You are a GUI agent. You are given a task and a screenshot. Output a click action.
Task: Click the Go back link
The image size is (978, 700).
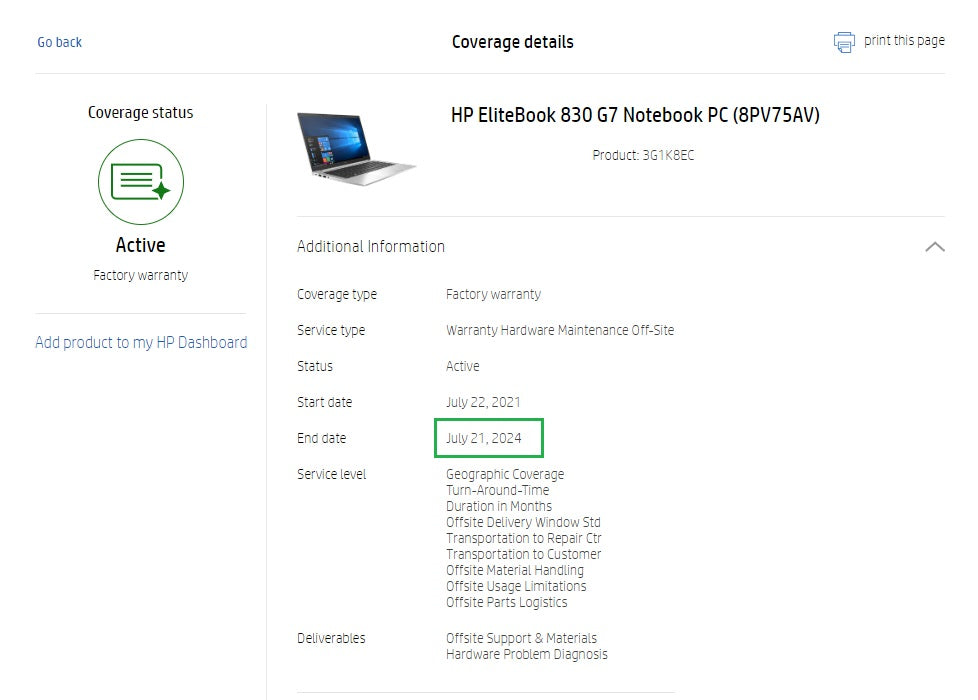pyautogui.click(x=59, y=42)
